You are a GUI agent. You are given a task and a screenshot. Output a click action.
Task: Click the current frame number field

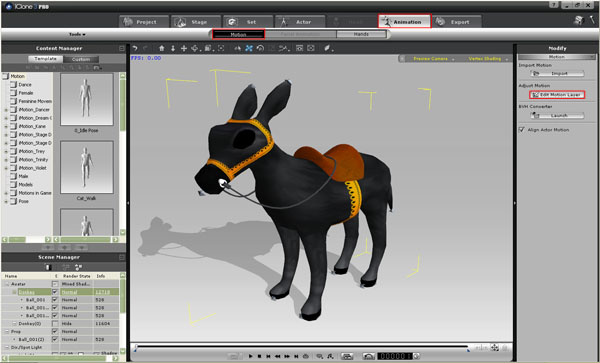[x=395, y=356]
